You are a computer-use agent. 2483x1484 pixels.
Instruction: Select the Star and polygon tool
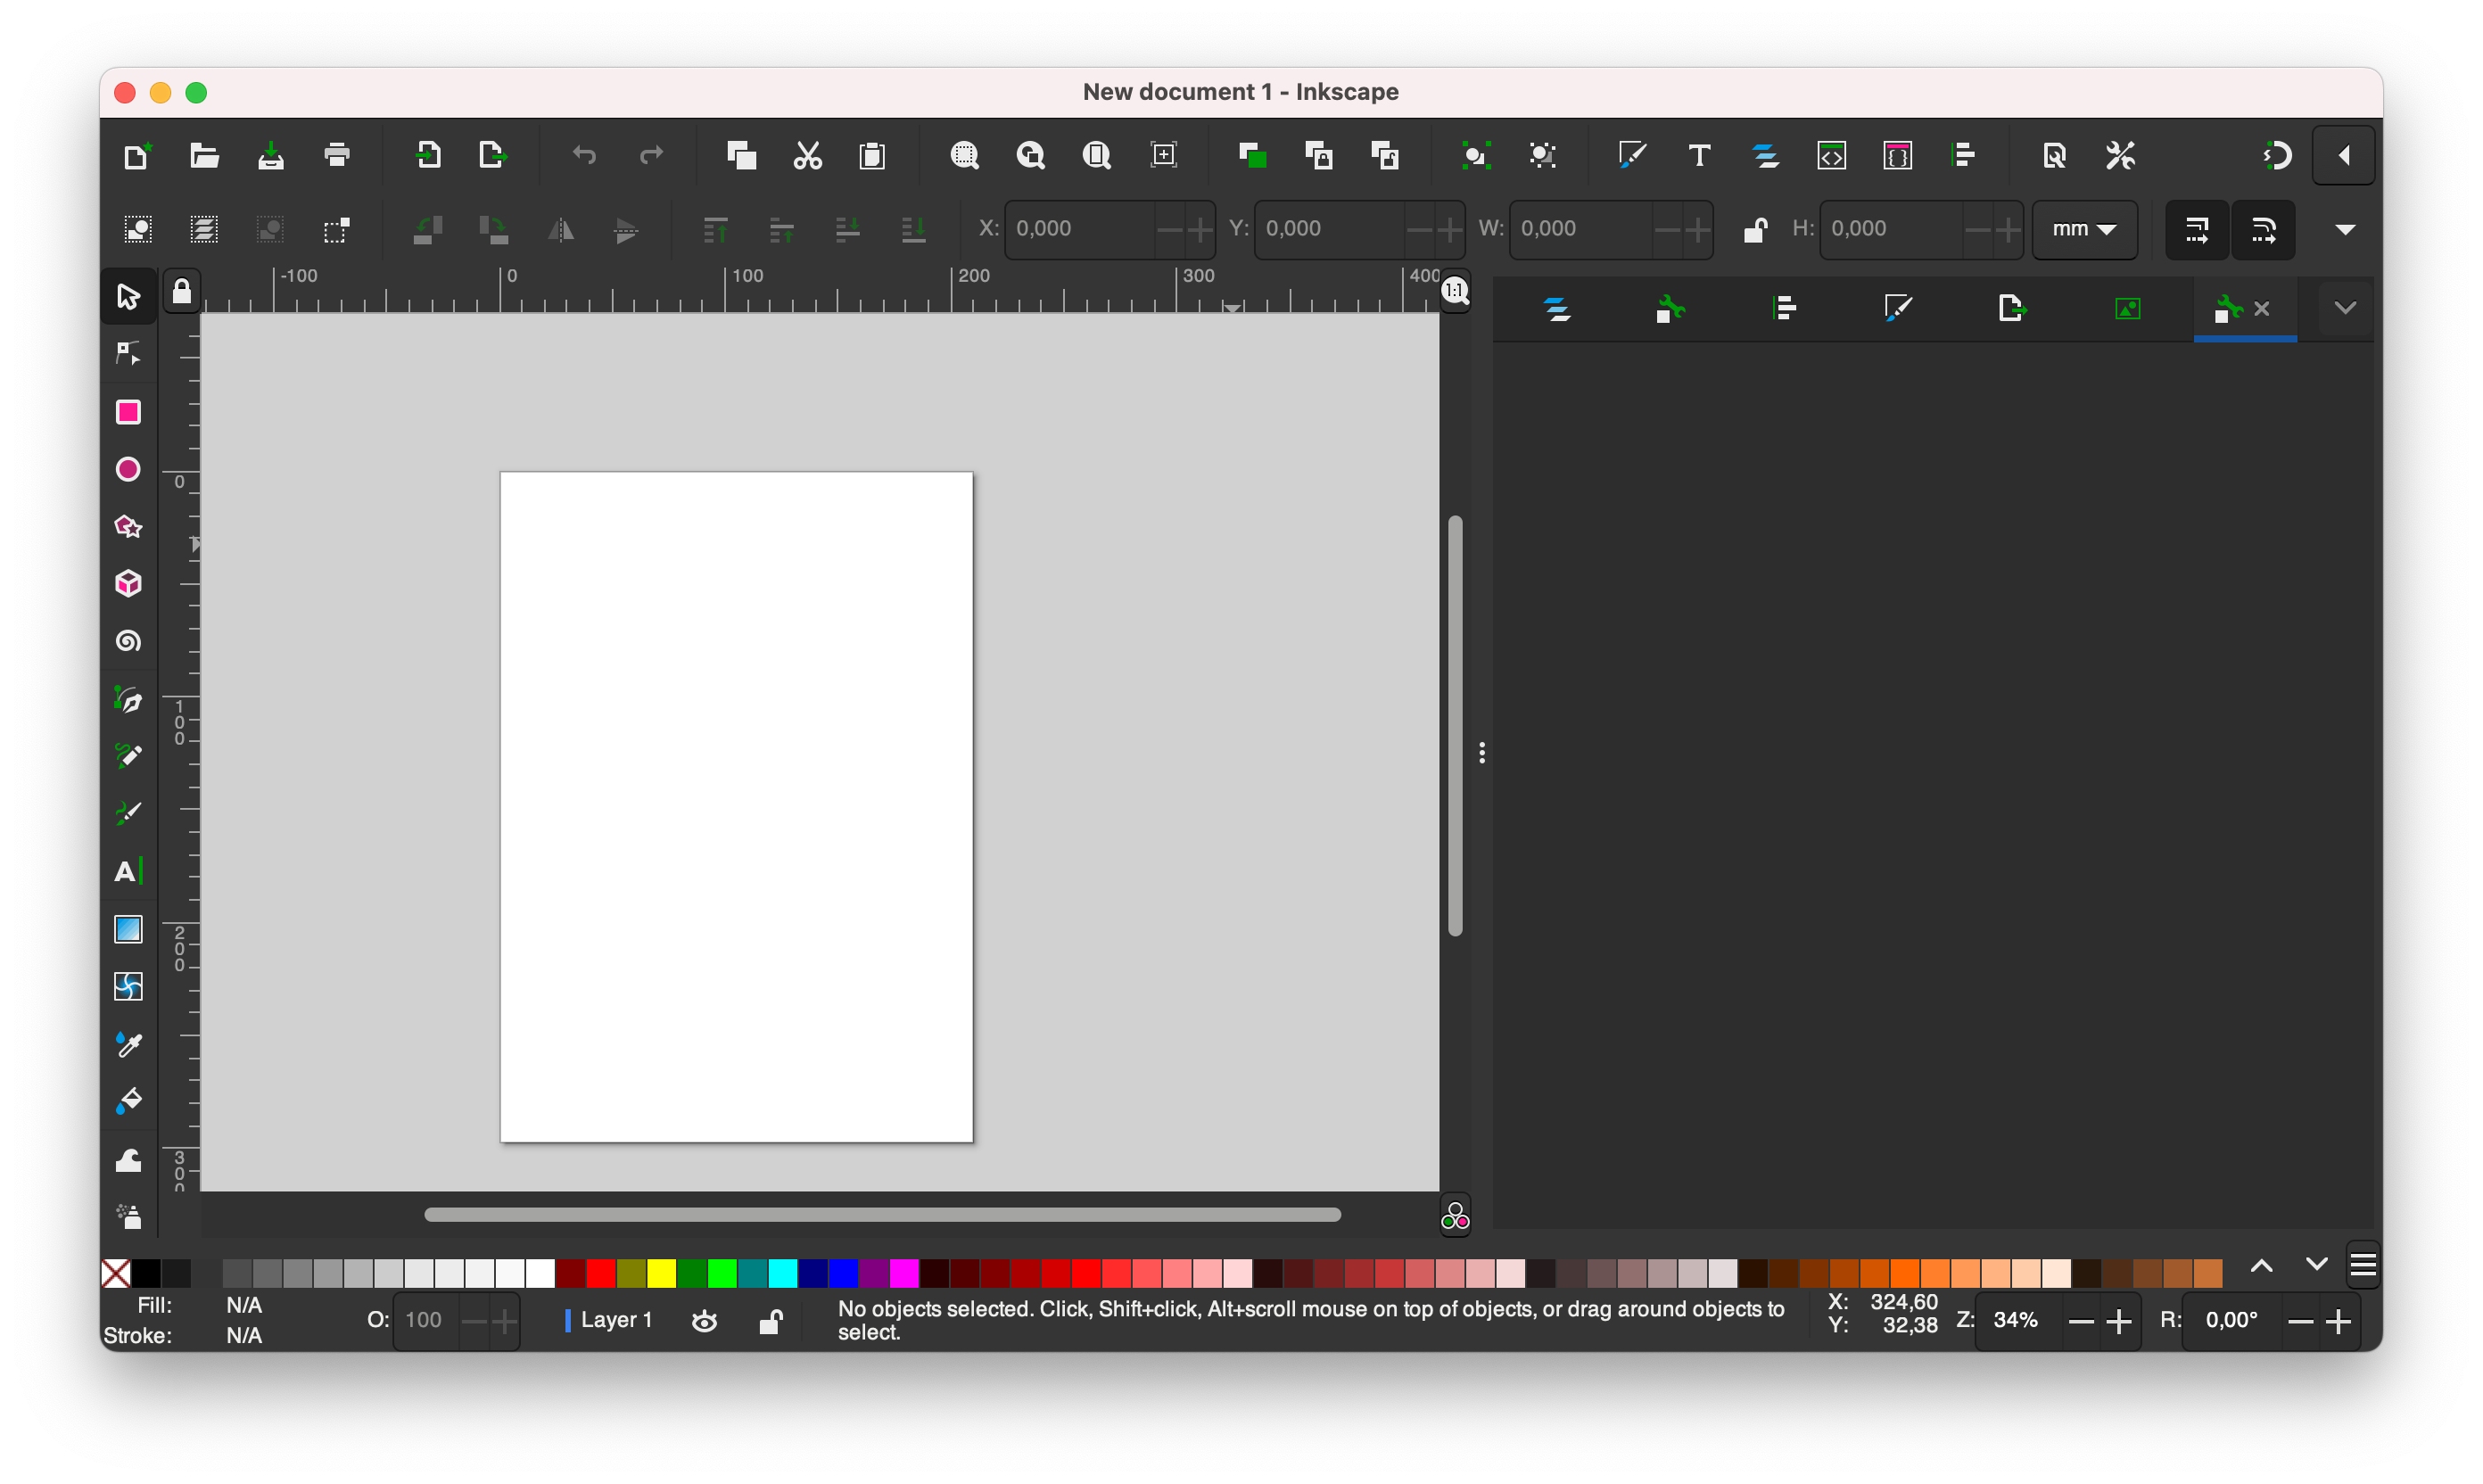(x=128, y=526)
